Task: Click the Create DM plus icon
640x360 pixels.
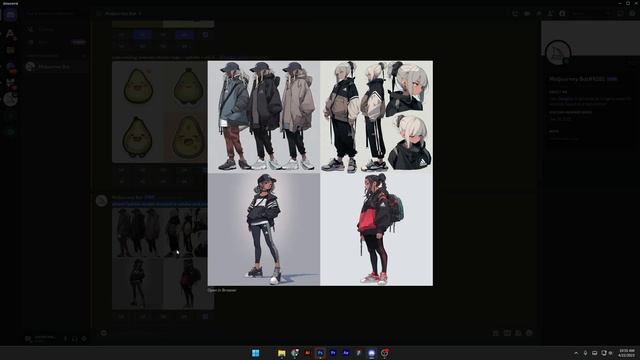Action: 84,56
